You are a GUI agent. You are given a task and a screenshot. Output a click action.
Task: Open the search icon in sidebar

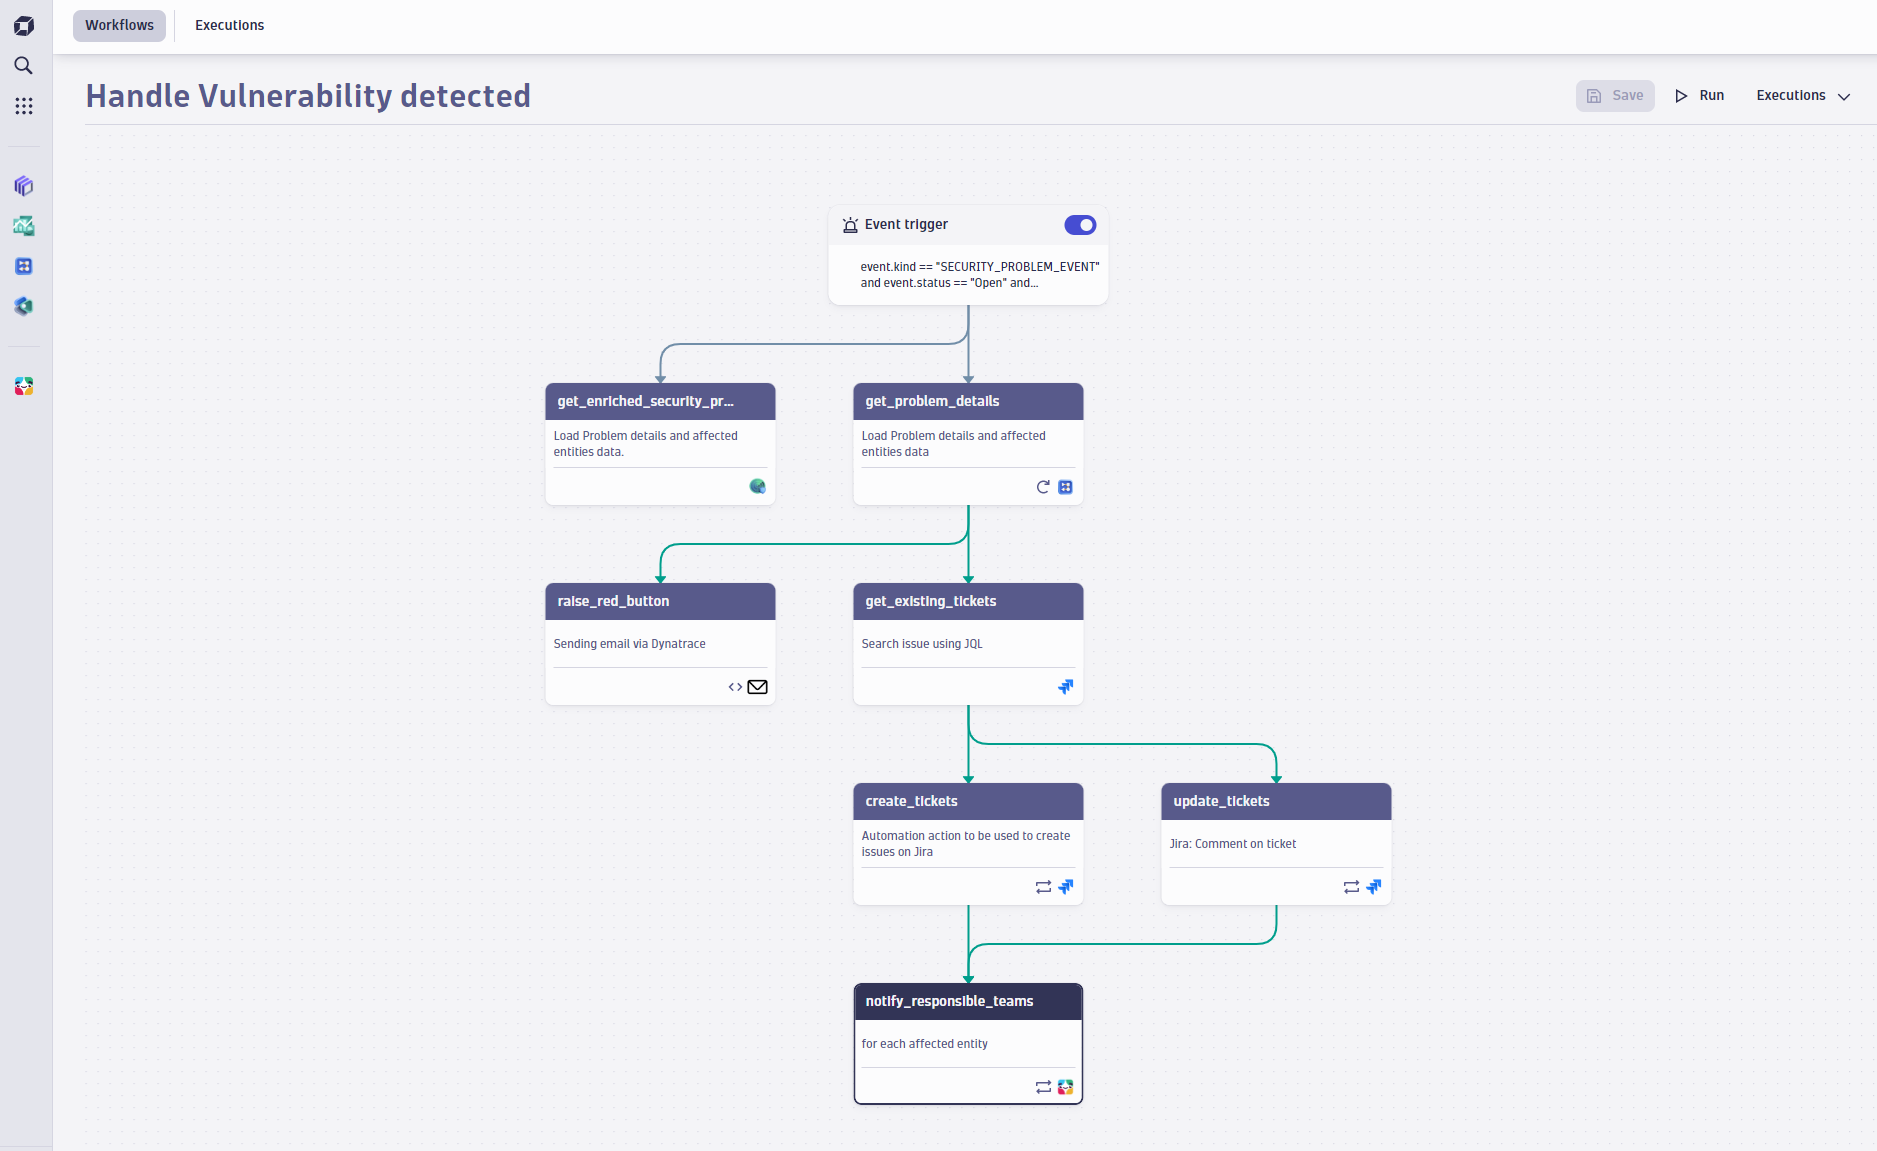24,66
